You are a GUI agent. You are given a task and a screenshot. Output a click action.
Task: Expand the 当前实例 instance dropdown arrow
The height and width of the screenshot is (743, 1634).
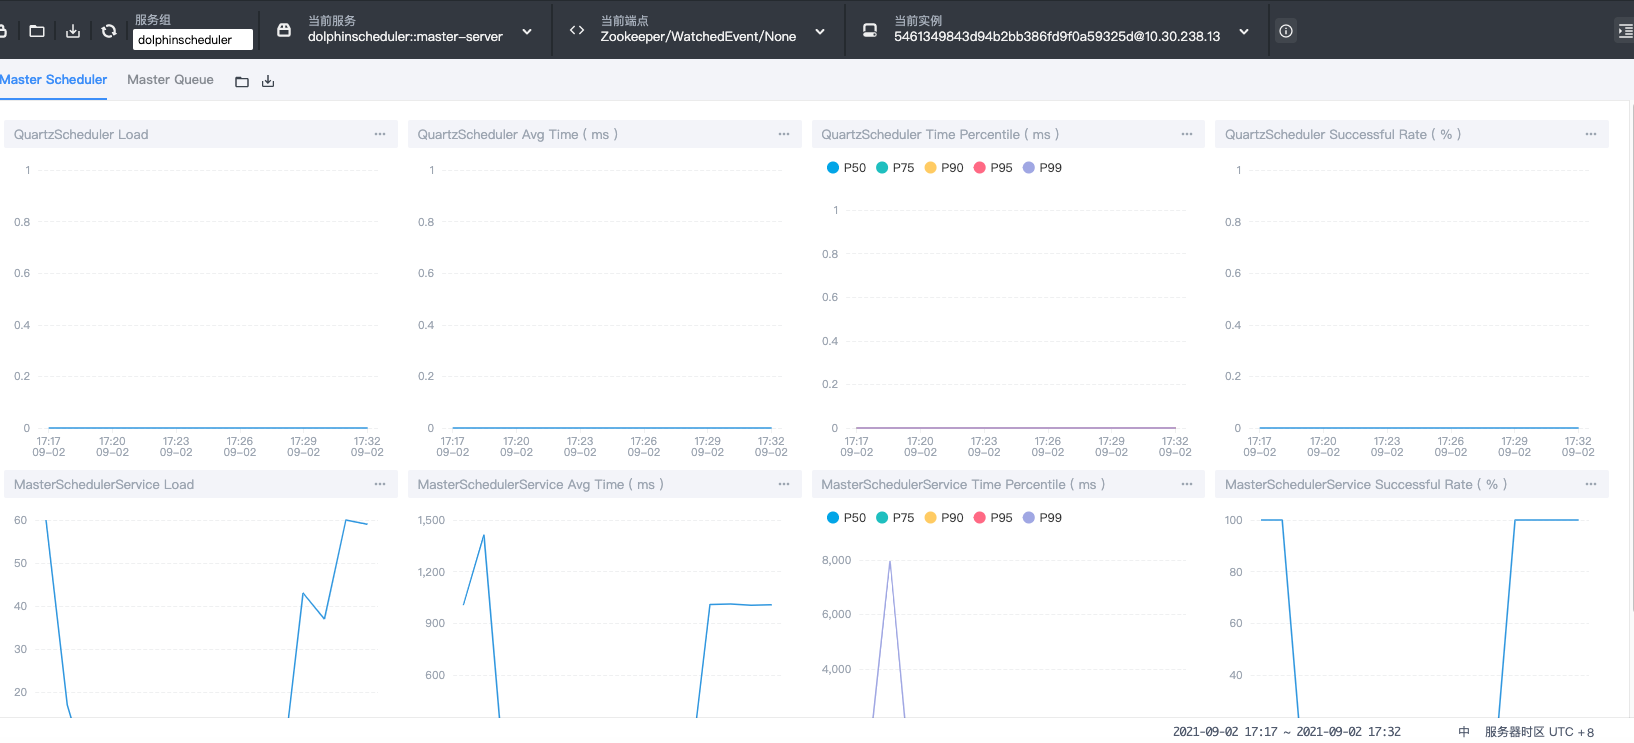(1244, 32)
